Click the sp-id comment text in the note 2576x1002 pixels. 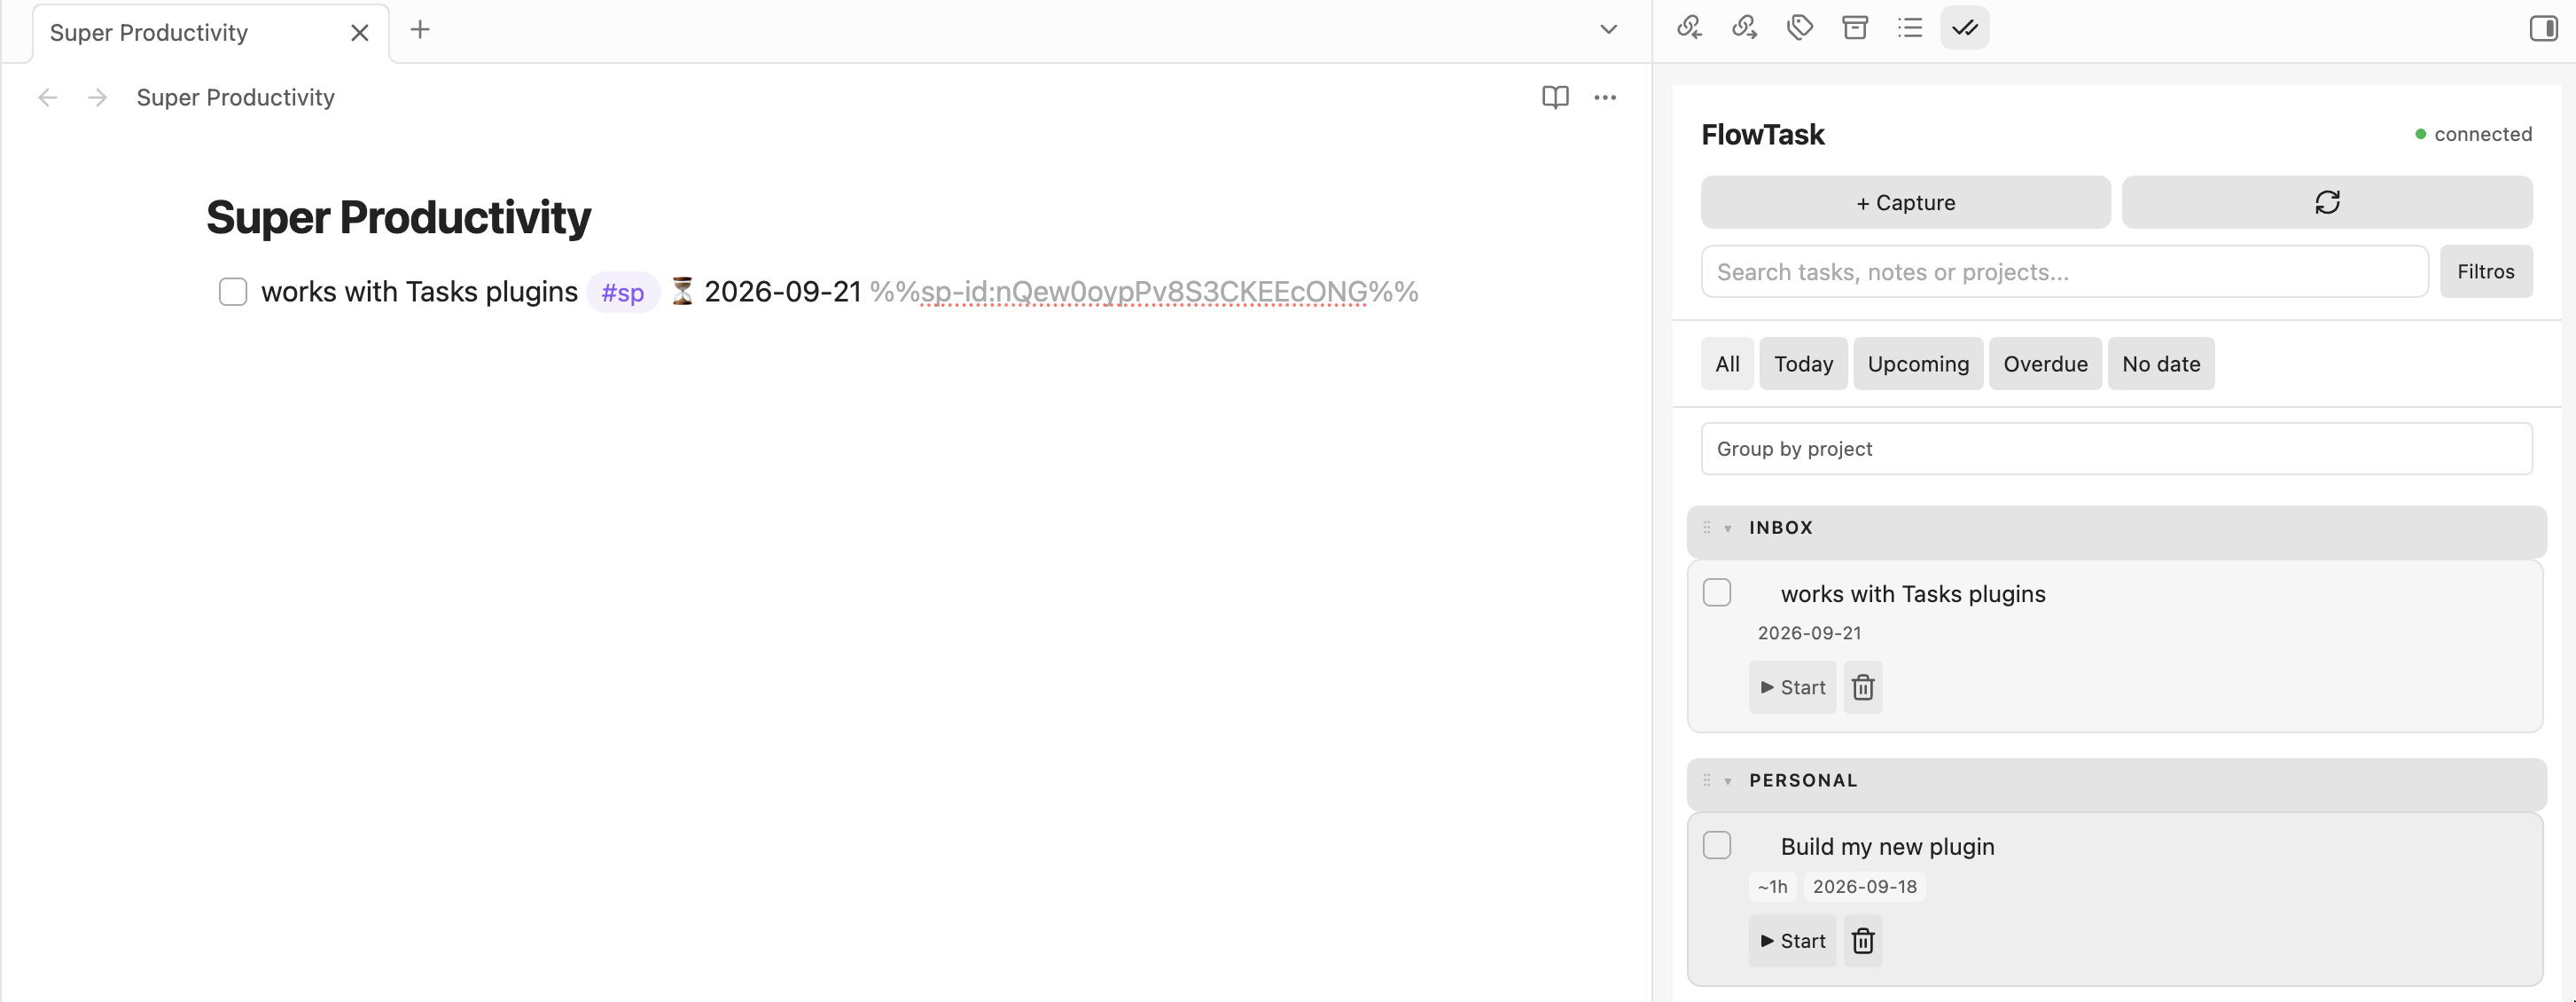1144,291
